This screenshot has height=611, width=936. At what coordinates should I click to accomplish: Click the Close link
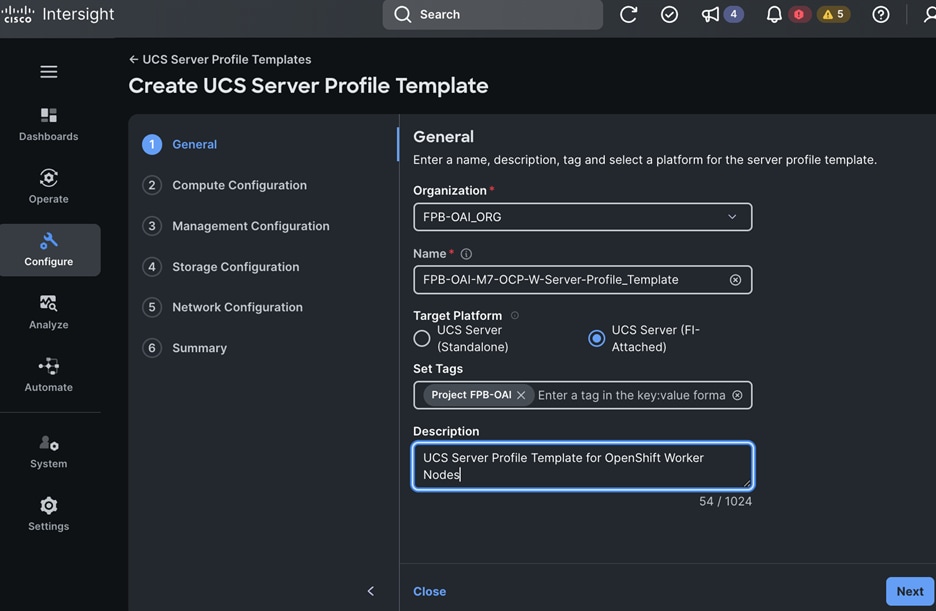click(430, 591)
